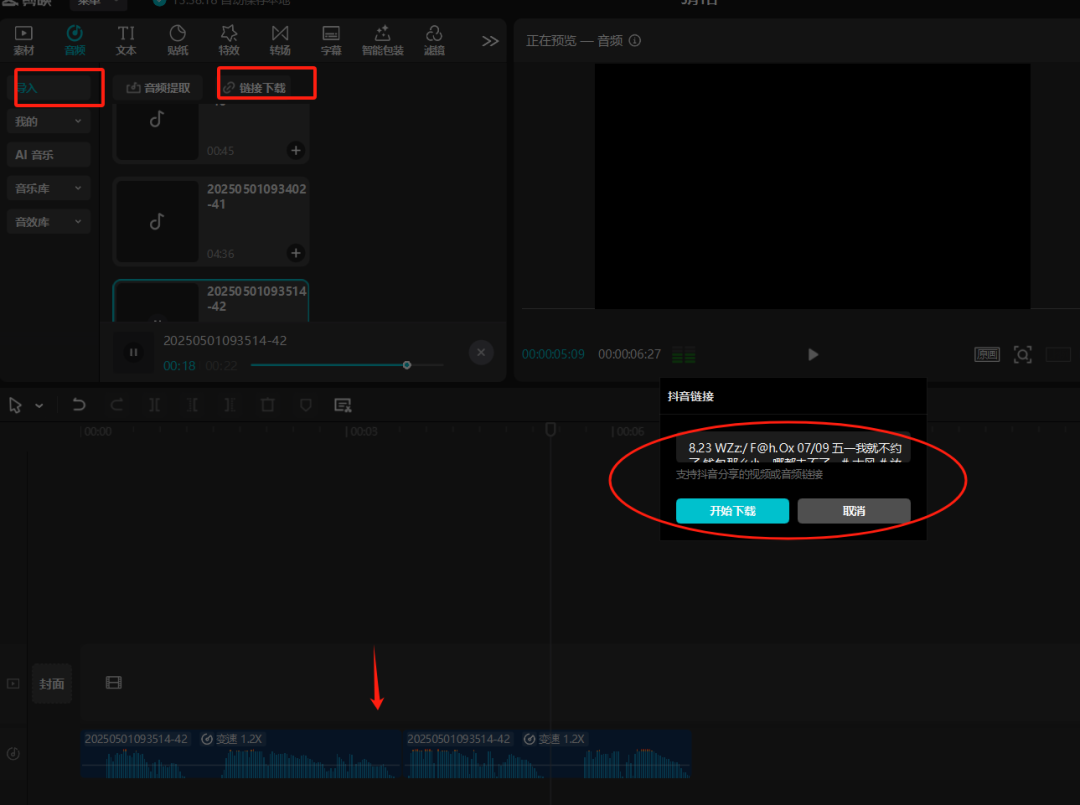The height and width of the screenshot is (805, 1080).
Task: Click the 00:03 mark on timeline ruler
Action: click(x=364, y=432)
